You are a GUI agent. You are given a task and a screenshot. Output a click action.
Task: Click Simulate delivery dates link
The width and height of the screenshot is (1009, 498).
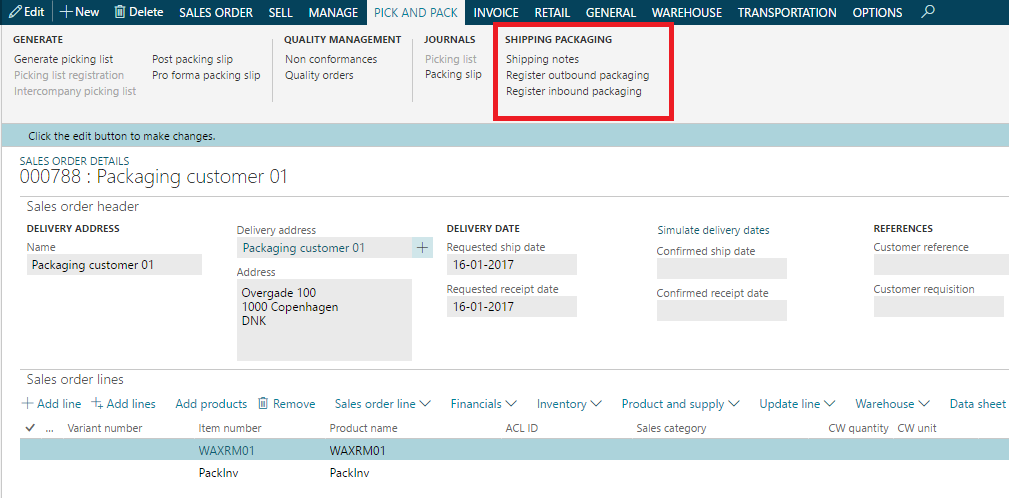click(x=713, y=230)
